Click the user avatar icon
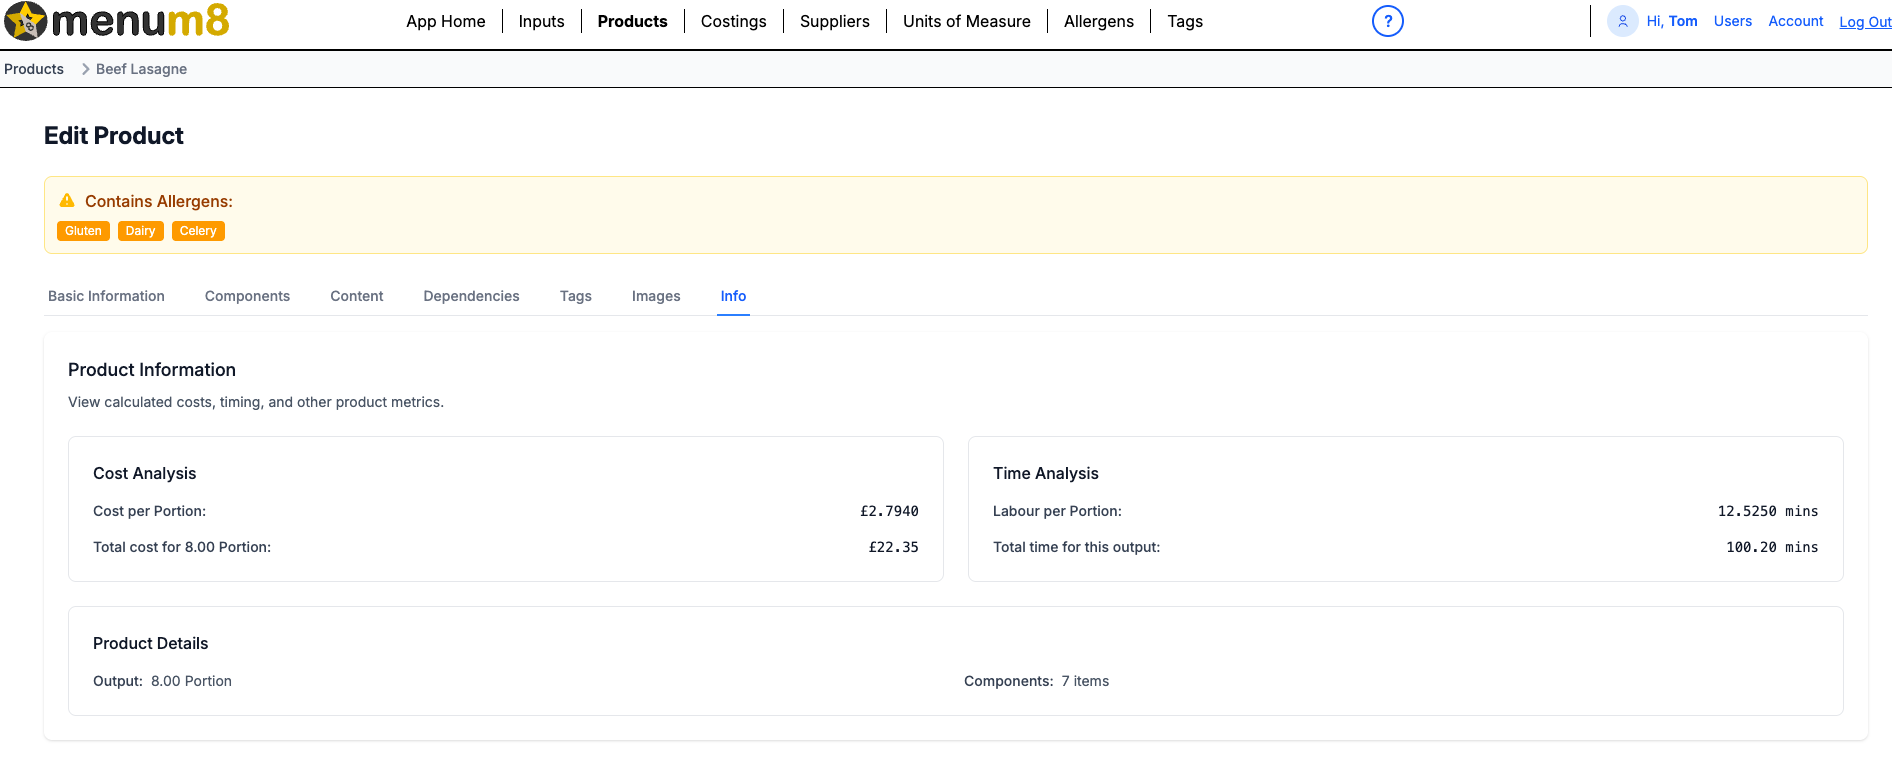 1622,21
